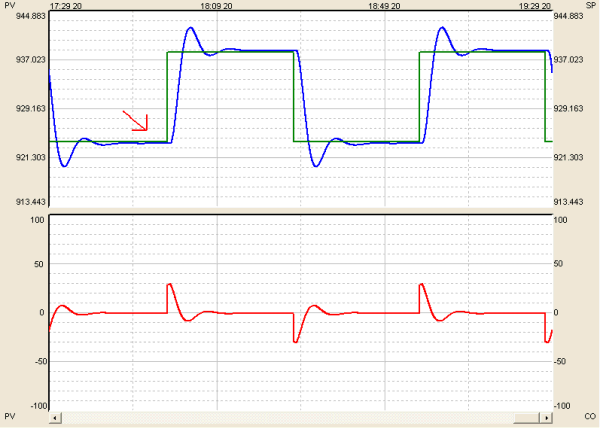Click the 19:29:20 time axis label
The image size is (600, 429).
(x=535, y=5)
